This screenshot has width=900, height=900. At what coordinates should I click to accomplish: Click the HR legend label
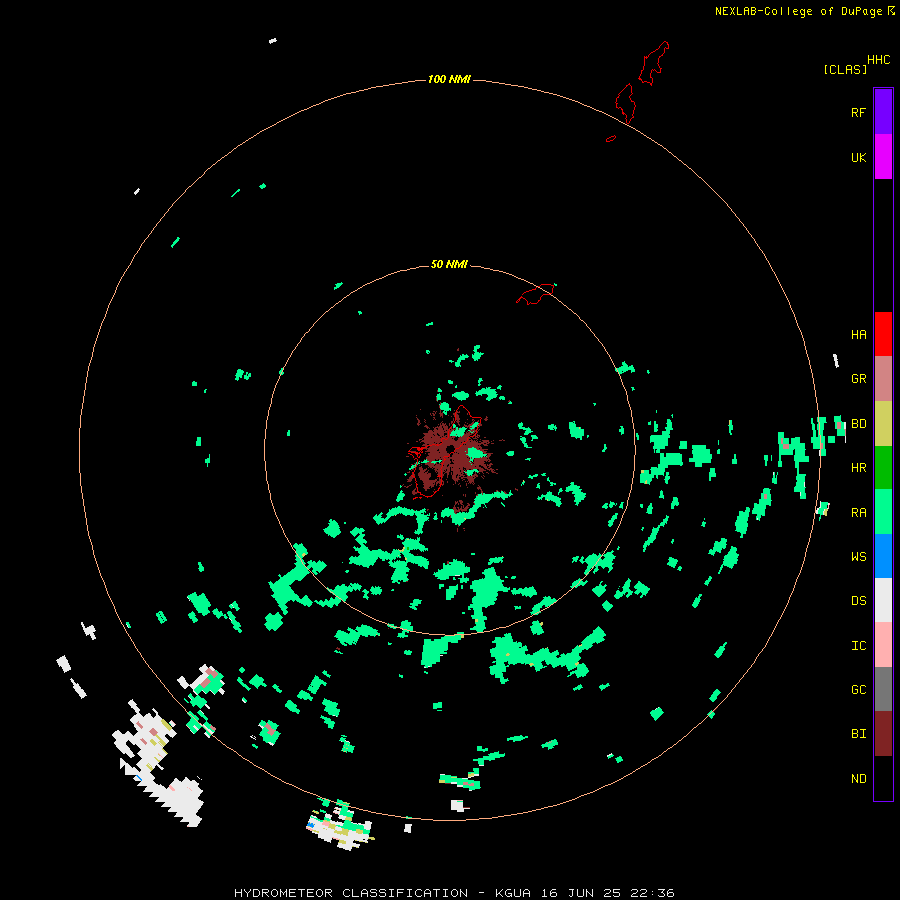tap(858, 468)
